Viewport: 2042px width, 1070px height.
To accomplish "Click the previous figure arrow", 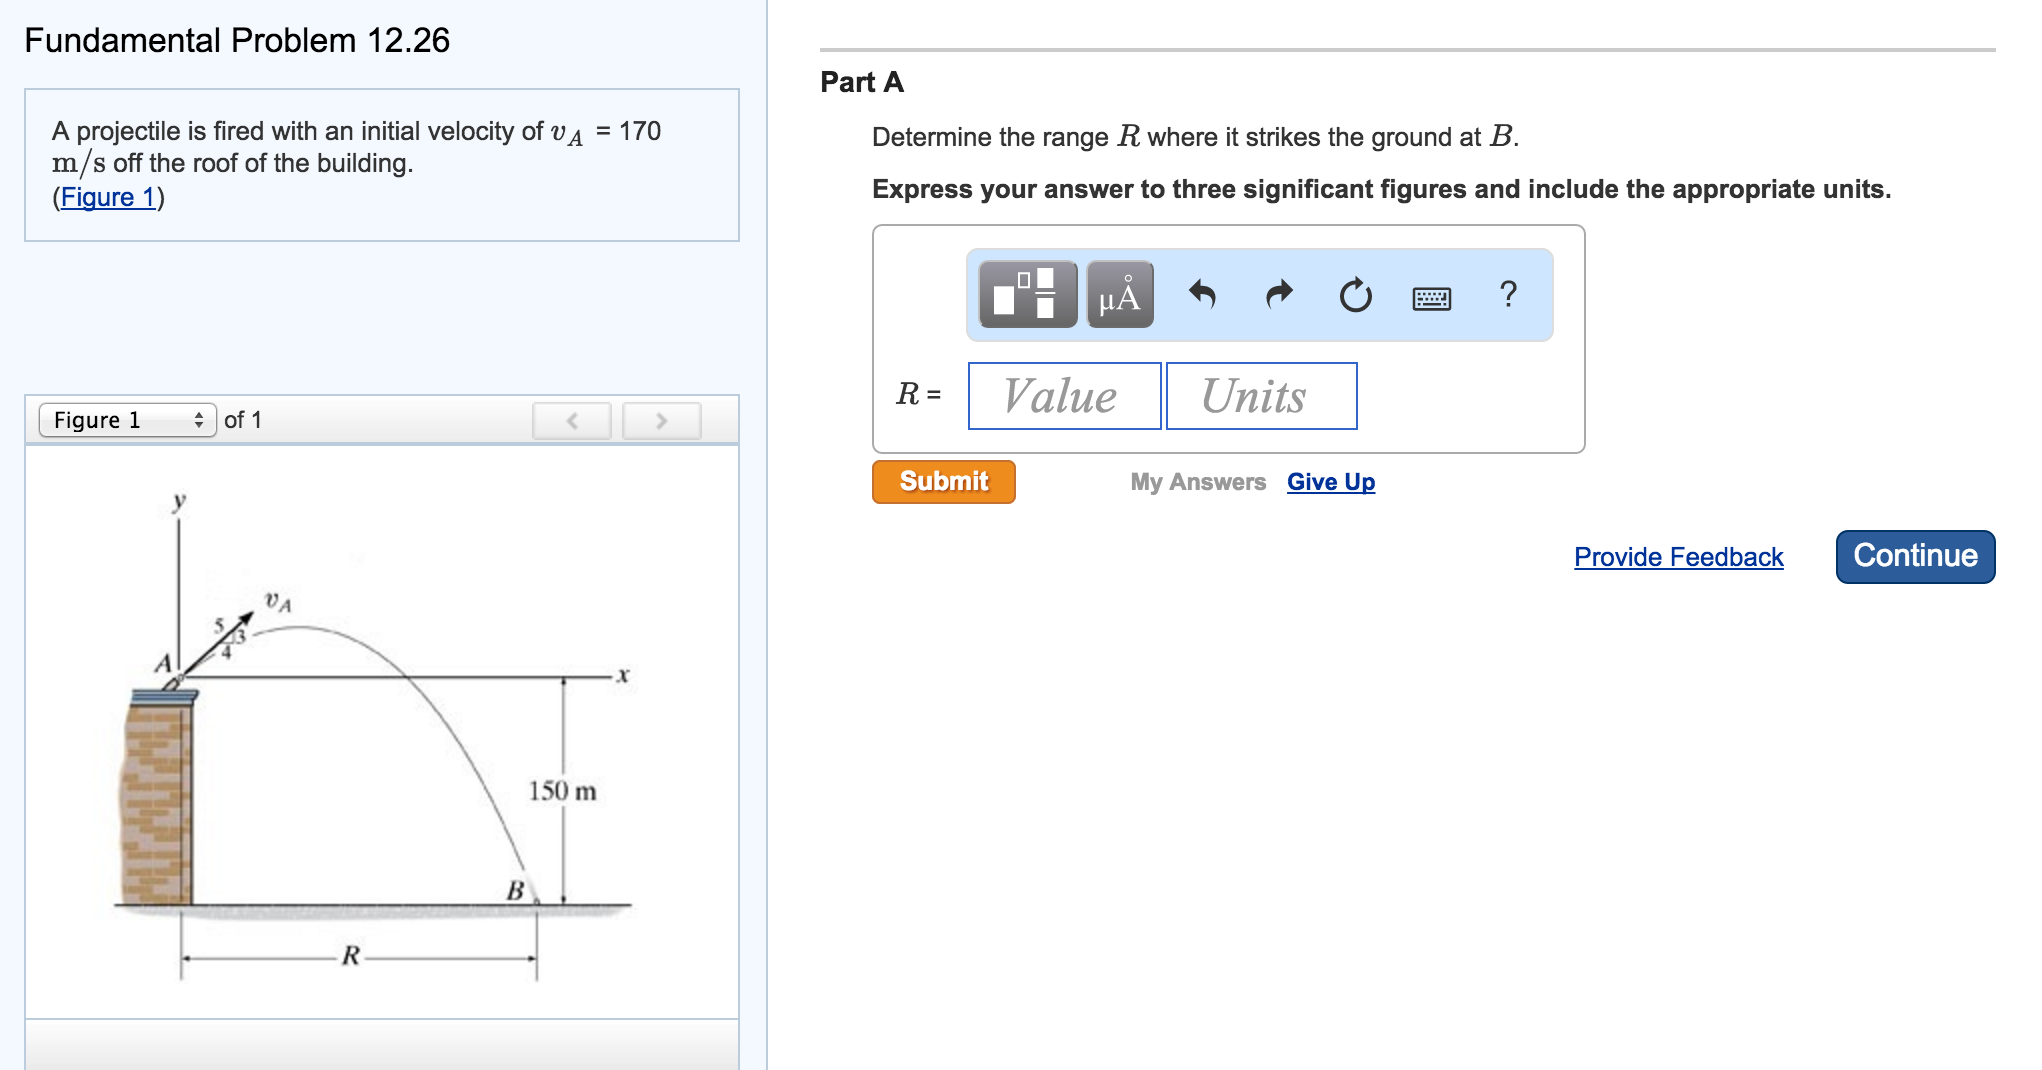I will point(570,420).
